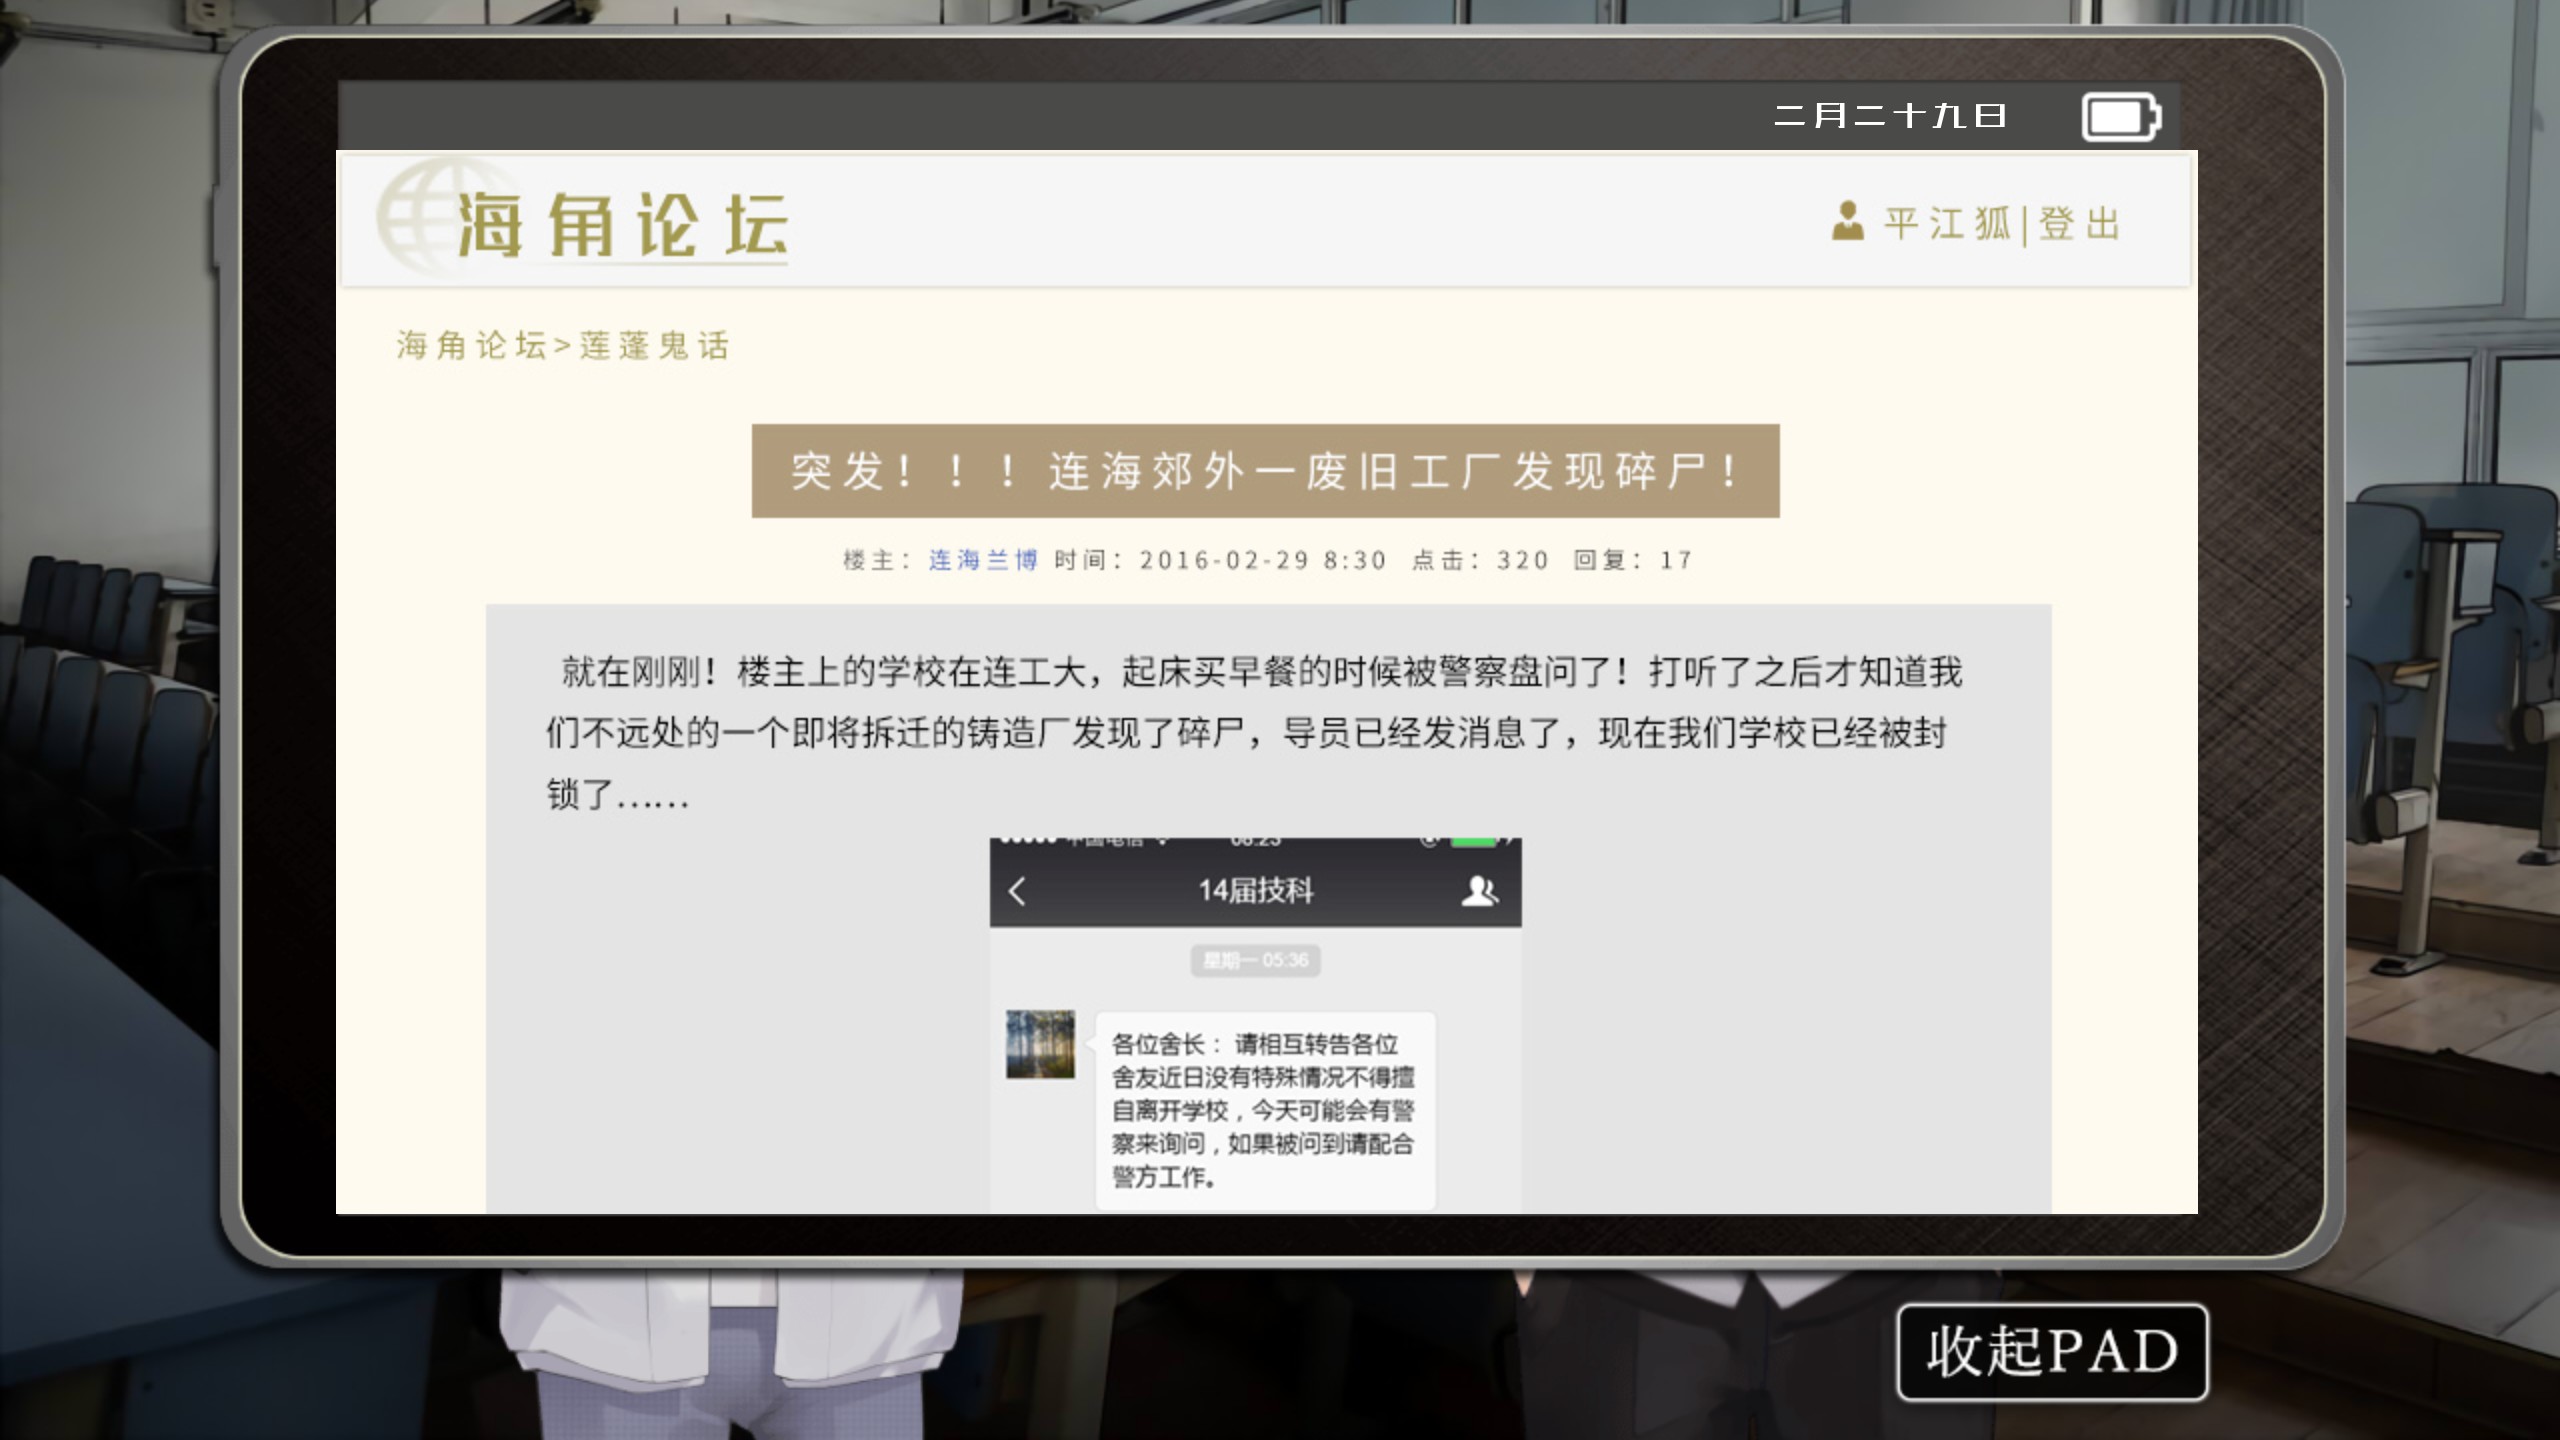Click the 登出 logout link
The width and height of the screenshot is (2560, 1440).
(2079, 223)
